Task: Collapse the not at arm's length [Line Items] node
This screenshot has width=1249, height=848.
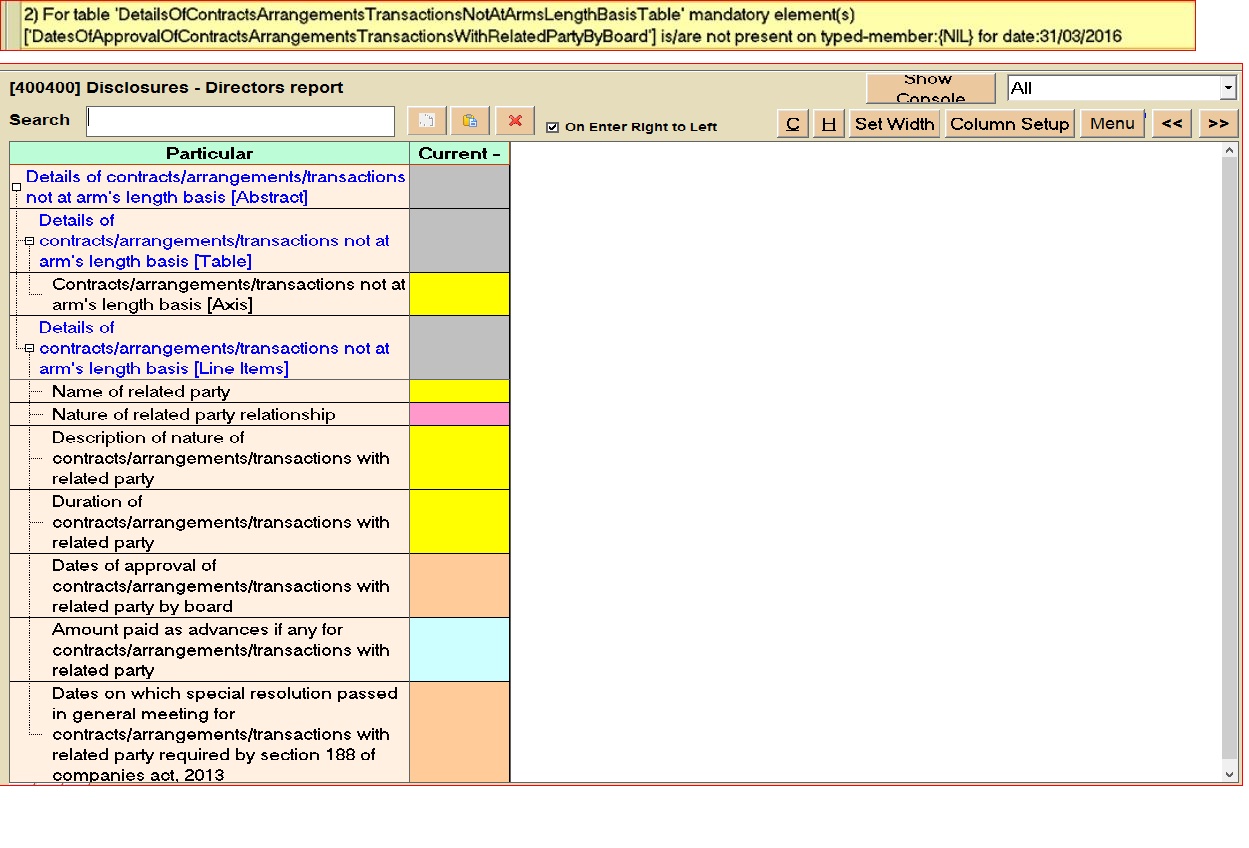Action: coord(29,348)
